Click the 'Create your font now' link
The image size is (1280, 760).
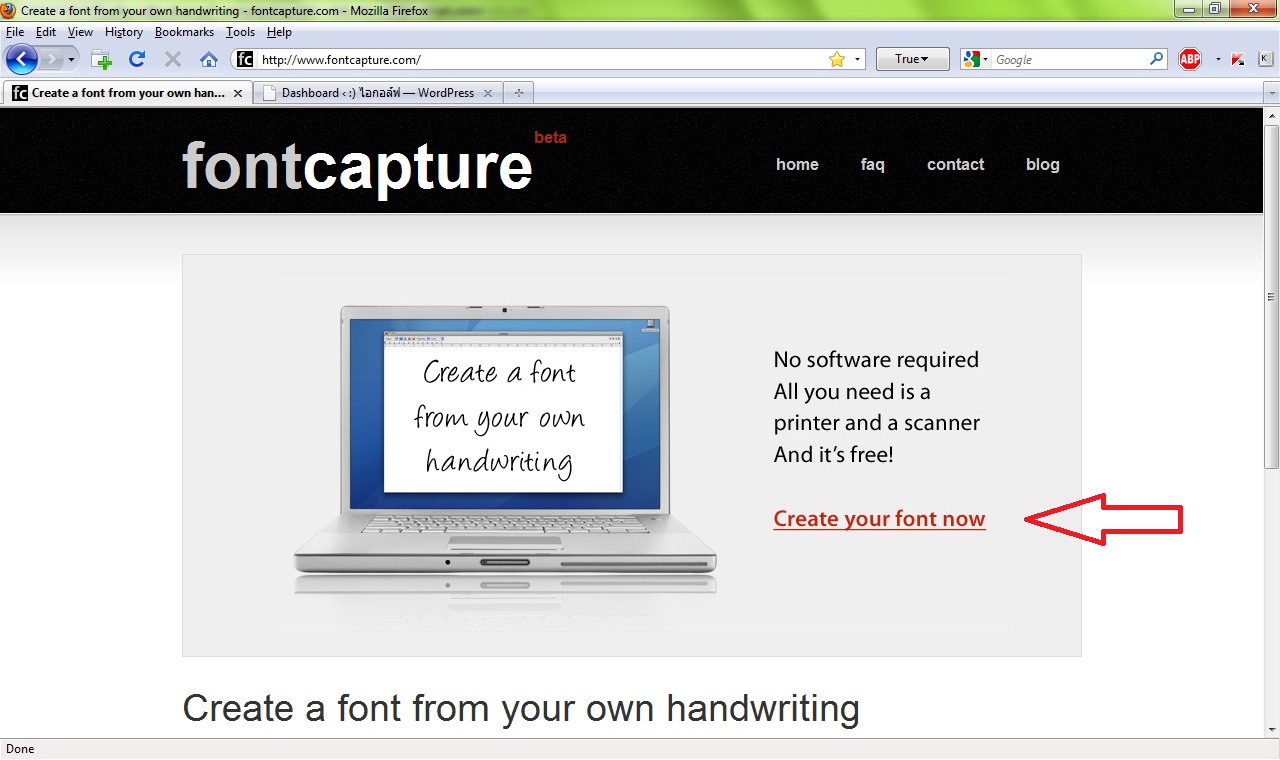tap(879, 519)
